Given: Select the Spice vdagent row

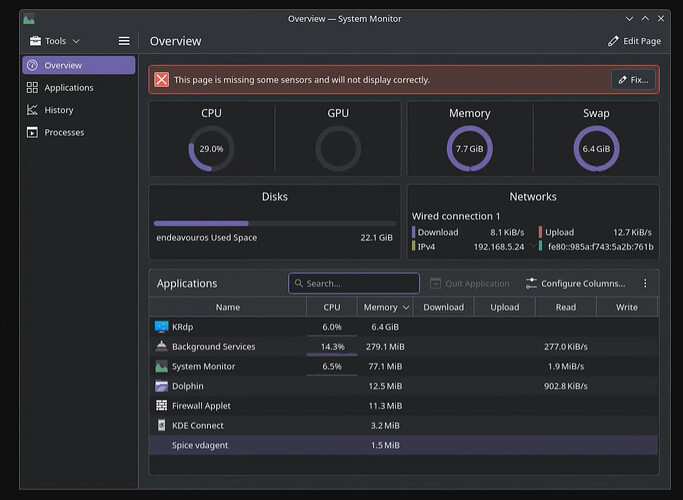Looking at the screenshot, I should click(x=200, y=445).
